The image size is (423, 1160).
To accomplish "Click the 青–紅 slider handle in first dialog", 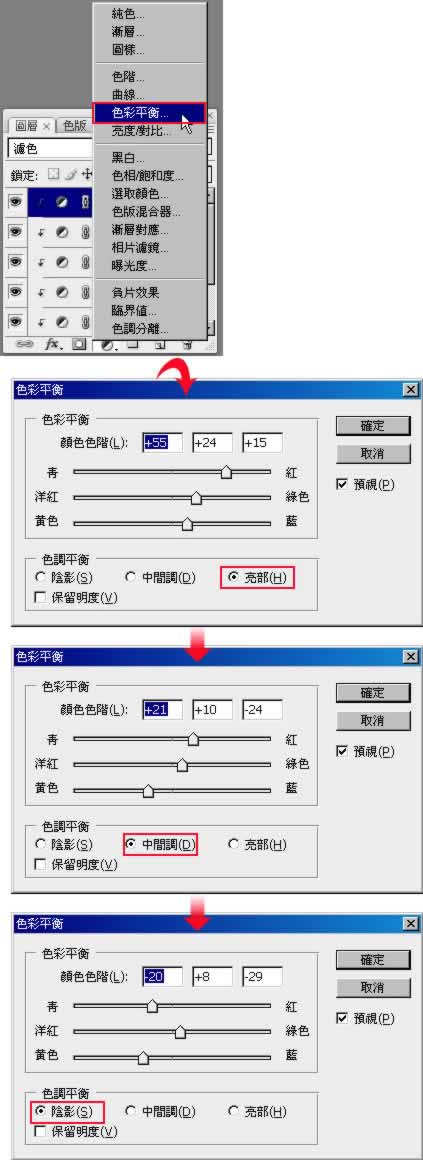I will (226, 473).
